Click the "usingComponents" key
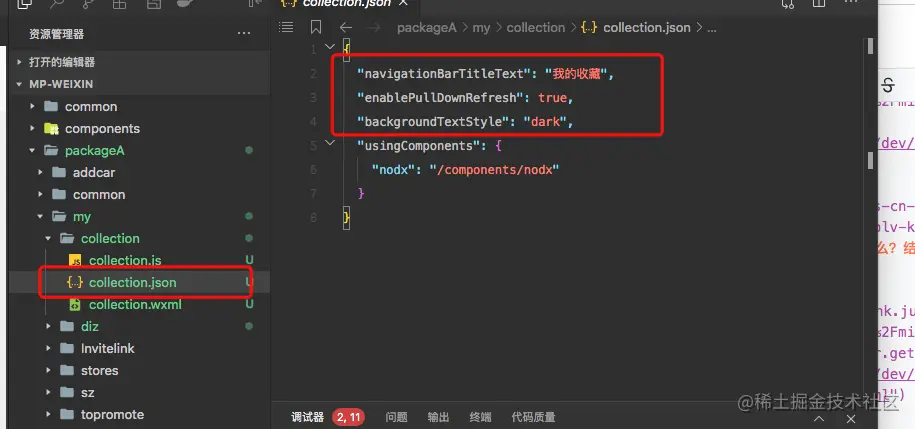Image resolution: width=915 pixels, height=429 pixels. point(420,145)
